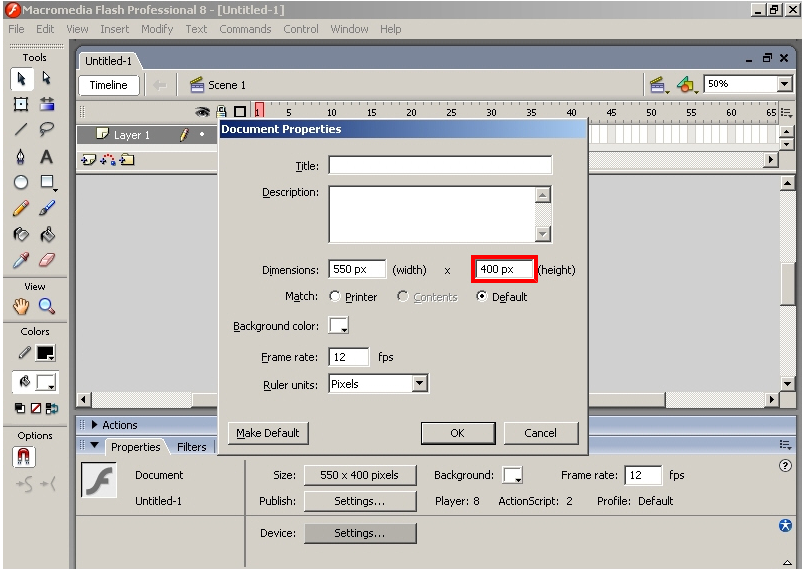Select the Untitled-1 document tab
The width and height of the screenshot is (802, 569).
tap(108, 61)
